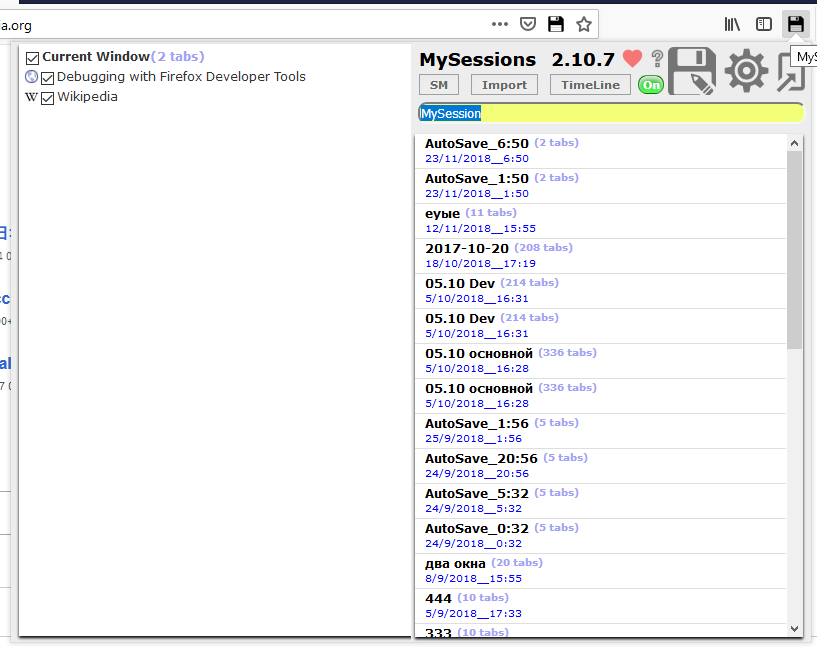
Task: Click the Wikipedia W favicon
Action: pos(31,97)
